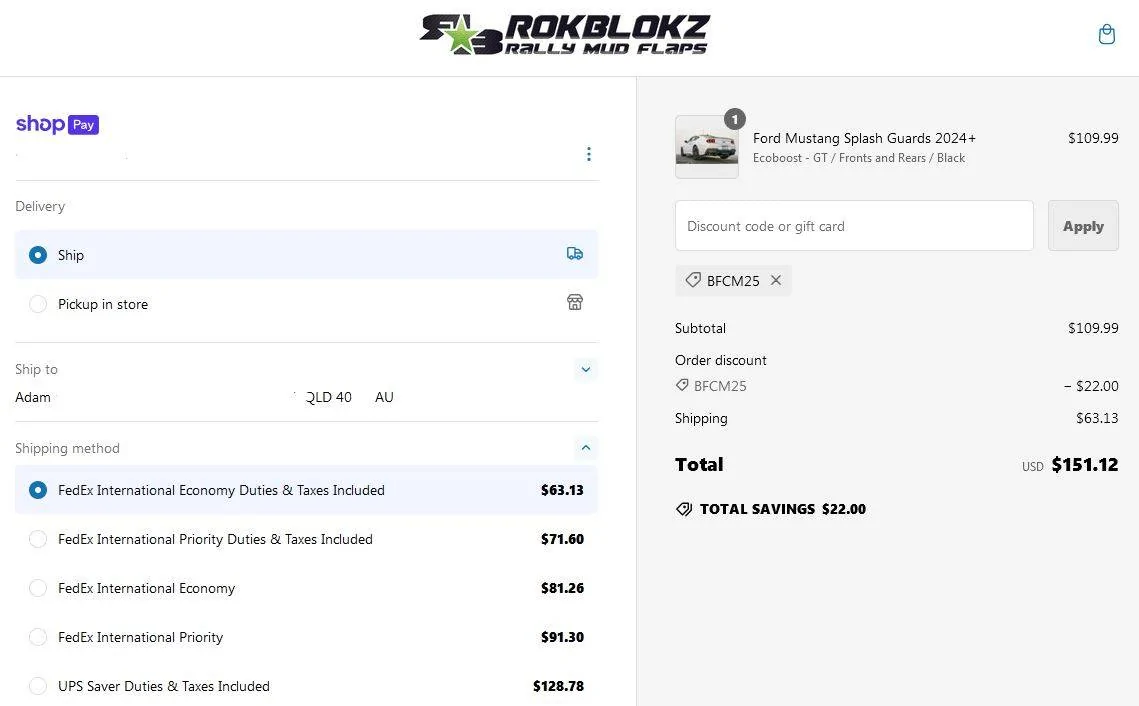
Task: Select FedEx International Economy at $81.26
Action: click(306, 588)
